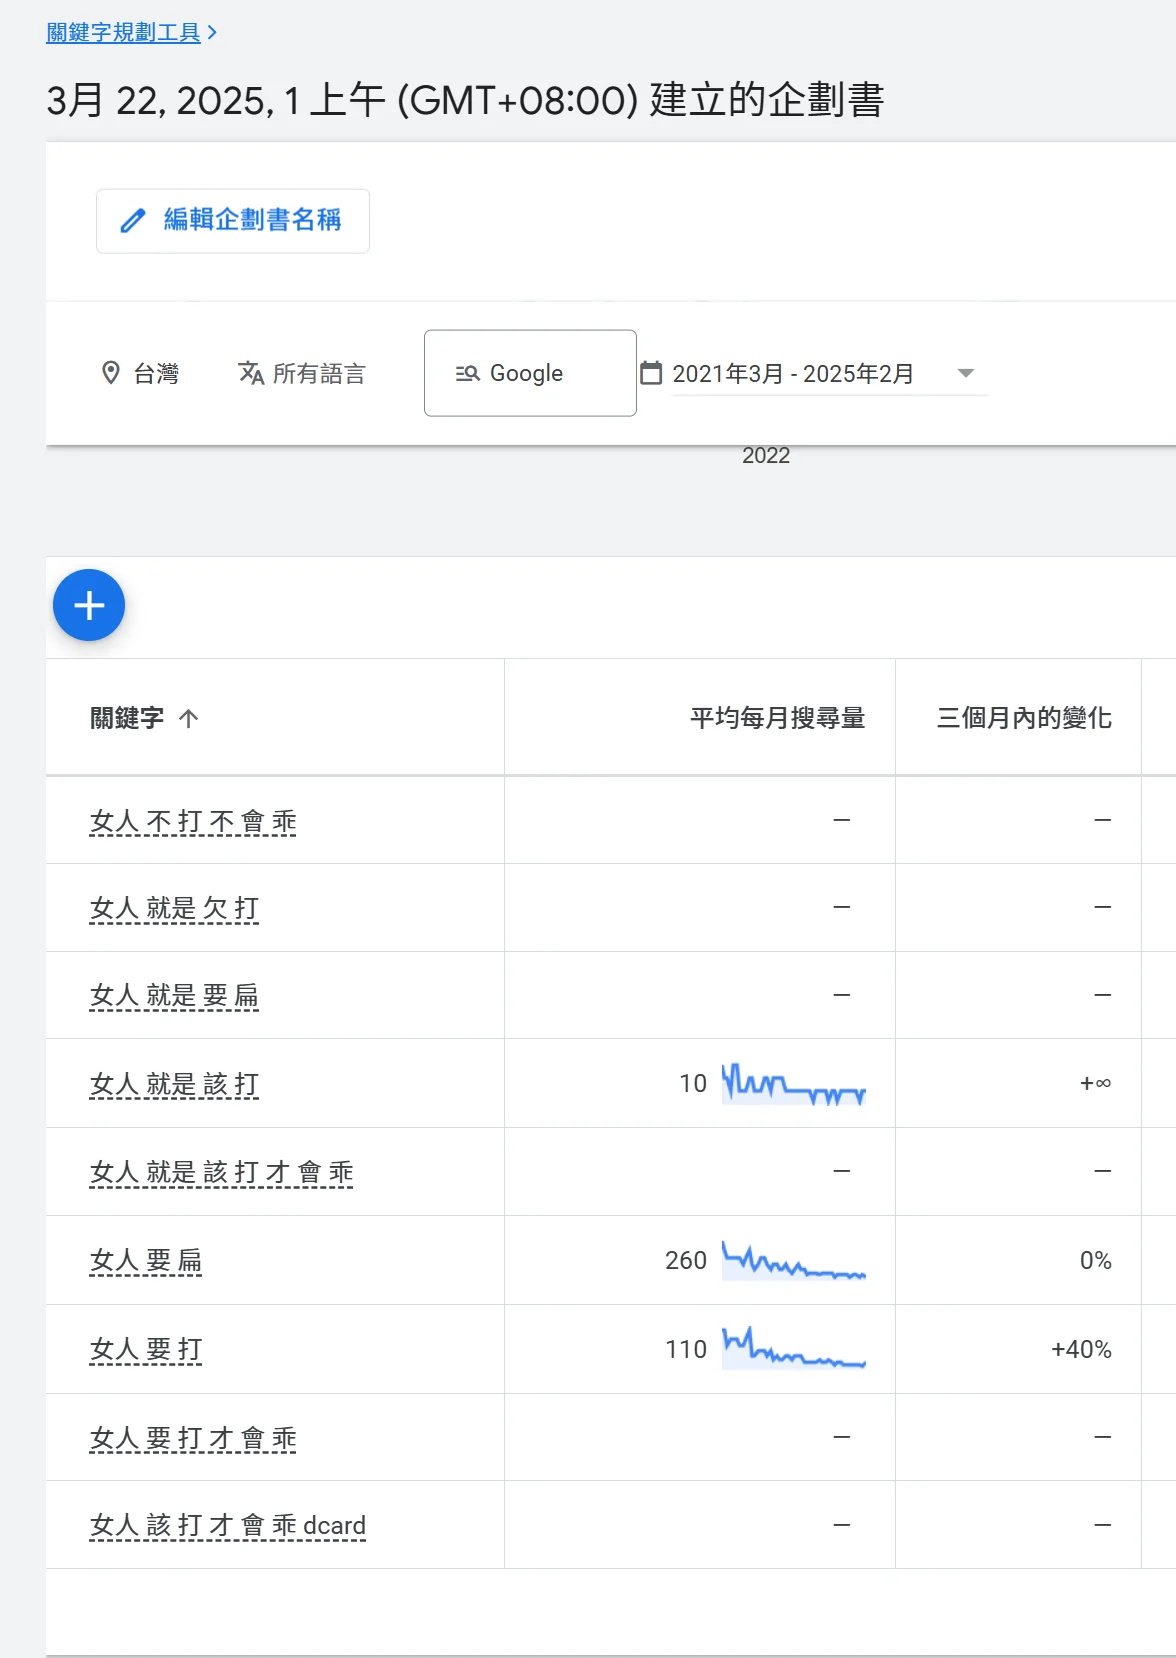Click the calendar icon by the date range
This screenshot has height=1658, width=1176.
651,373
